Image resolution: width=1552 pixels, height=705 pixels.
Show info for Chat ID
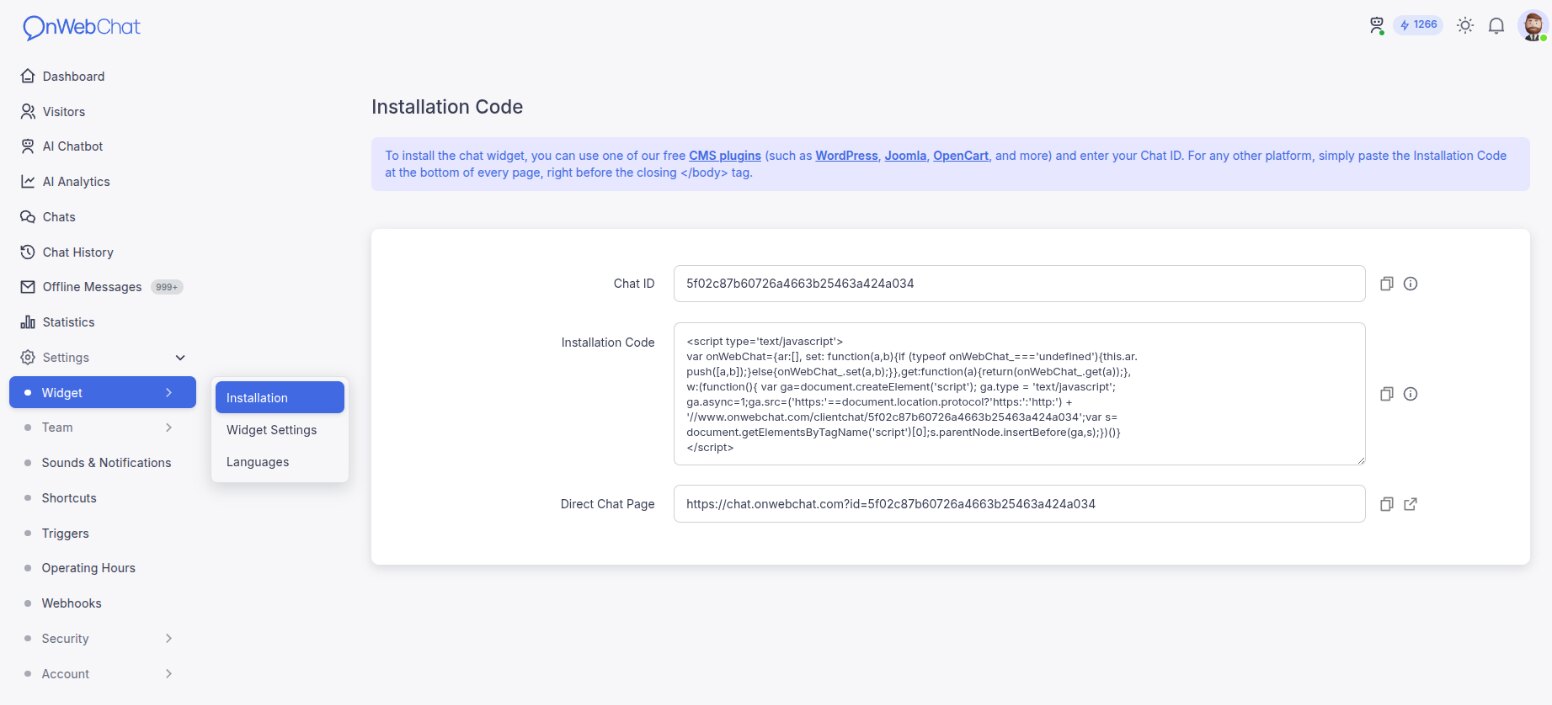pos(1410,283)
